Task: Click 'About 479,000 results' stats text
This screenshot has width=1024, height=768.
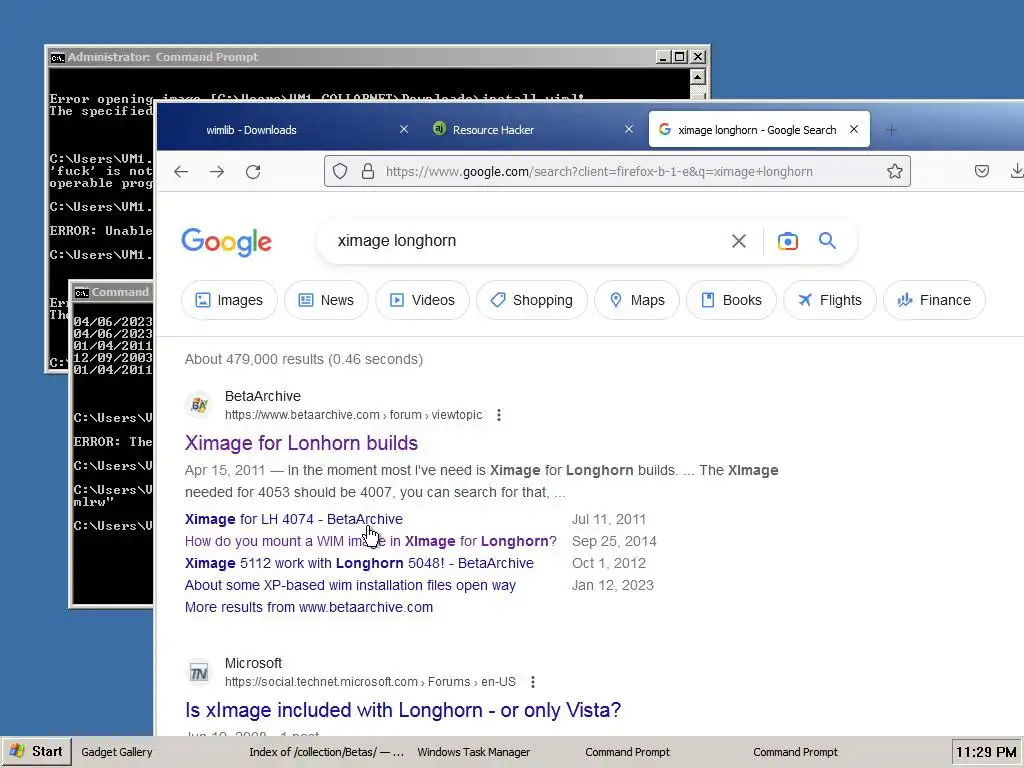Action: (304, 359)
